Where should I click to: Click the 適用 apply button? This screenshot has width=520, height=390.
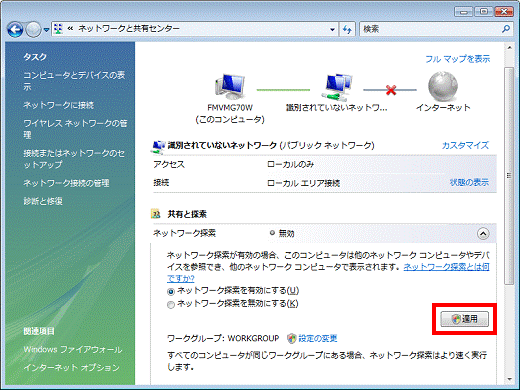(x=465, y=319)
